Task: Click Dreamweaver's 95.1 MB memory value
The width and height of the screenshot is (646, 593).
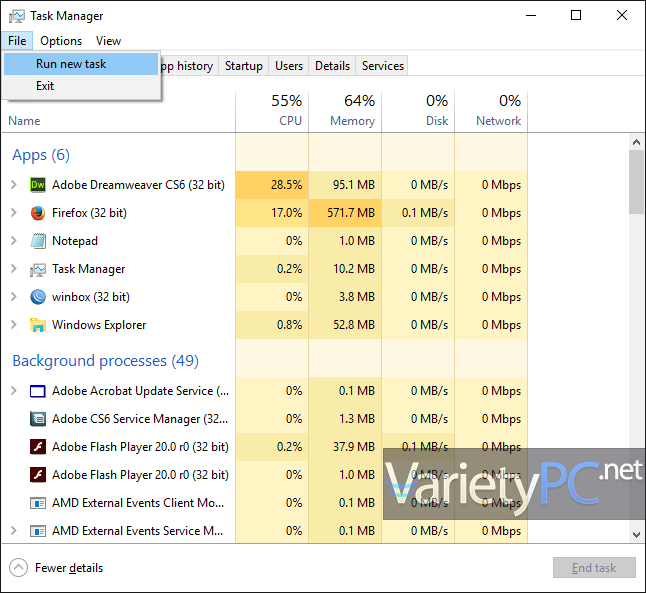Action: click(354, 185)
